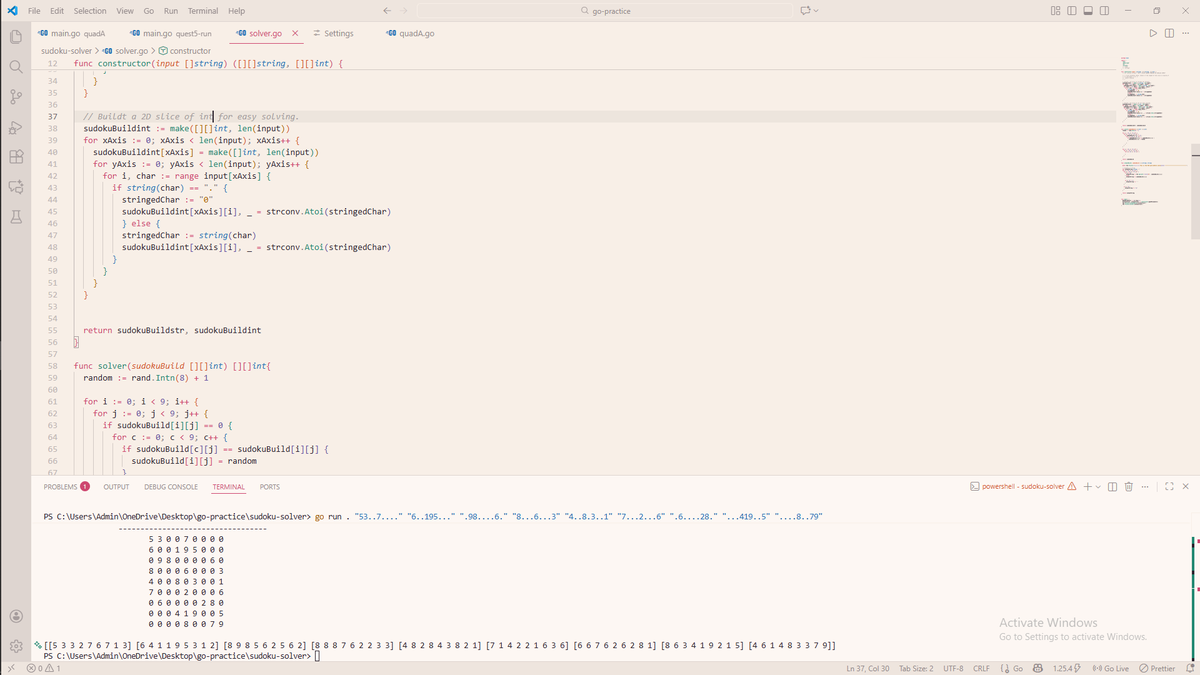Viewport: 1200px width, 675px height.
Task: Click the new terminal plus icon
Action: click(1088, 487)
